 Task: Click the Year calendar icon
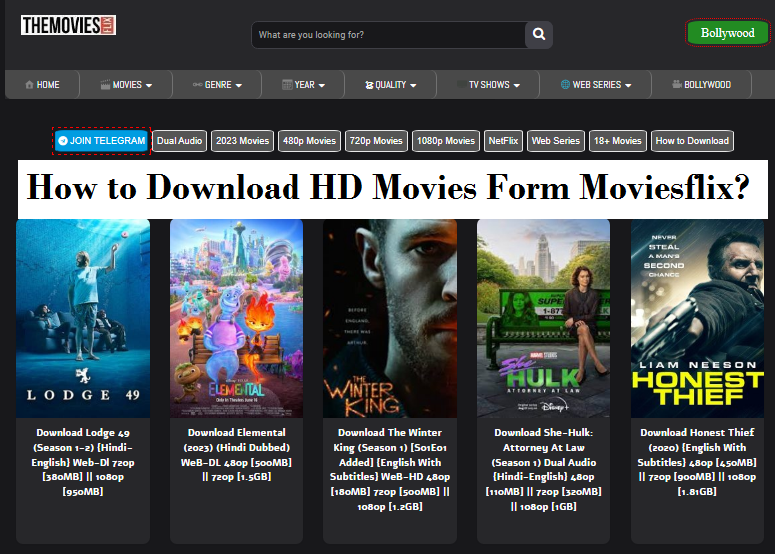(287, 85)
